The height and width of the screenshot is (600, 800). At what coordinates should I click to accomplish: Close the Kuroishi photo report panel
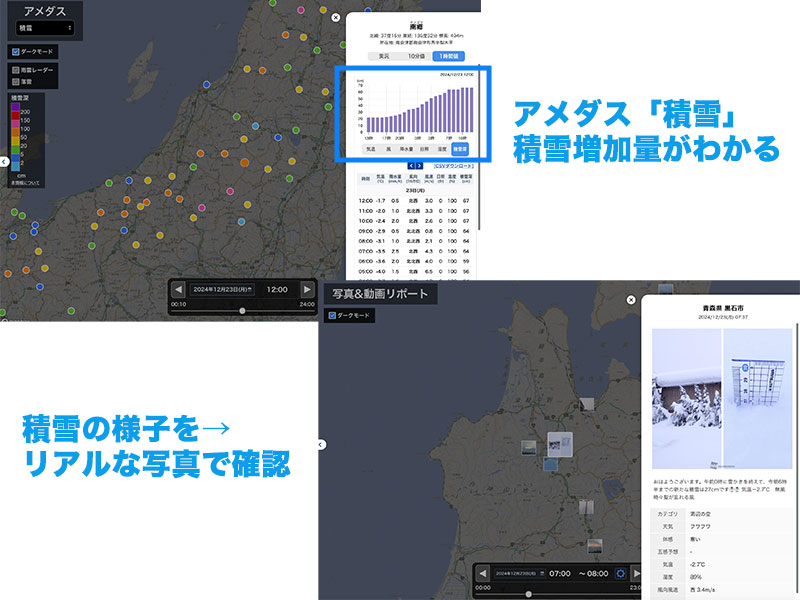click(x=630, y=299)
